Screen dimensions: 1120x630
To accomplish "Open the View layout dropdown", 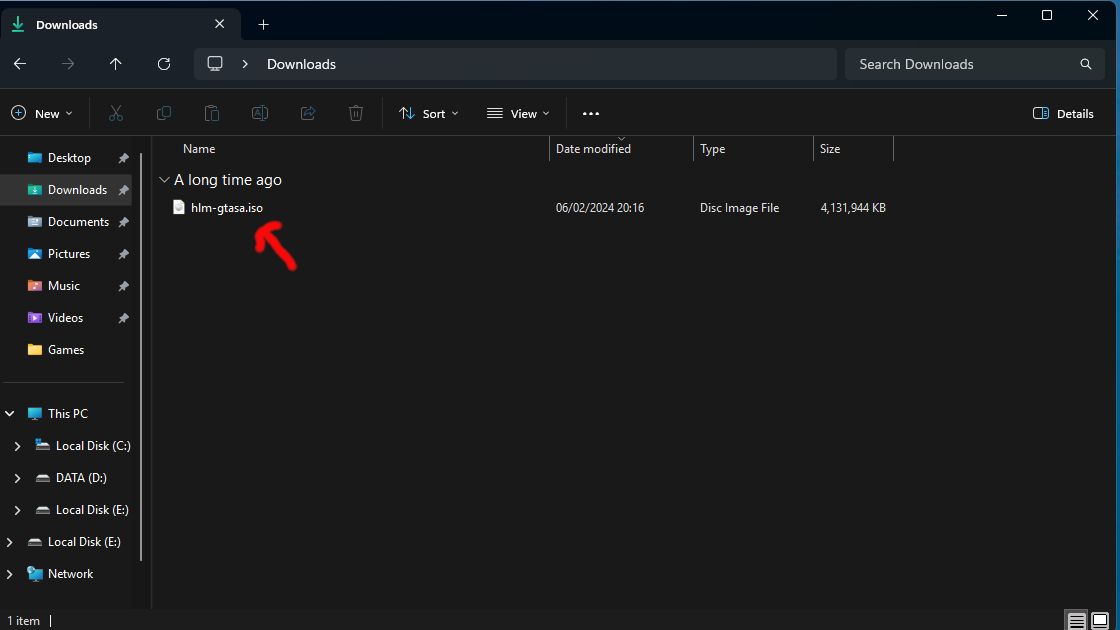I will coord(518,114).
